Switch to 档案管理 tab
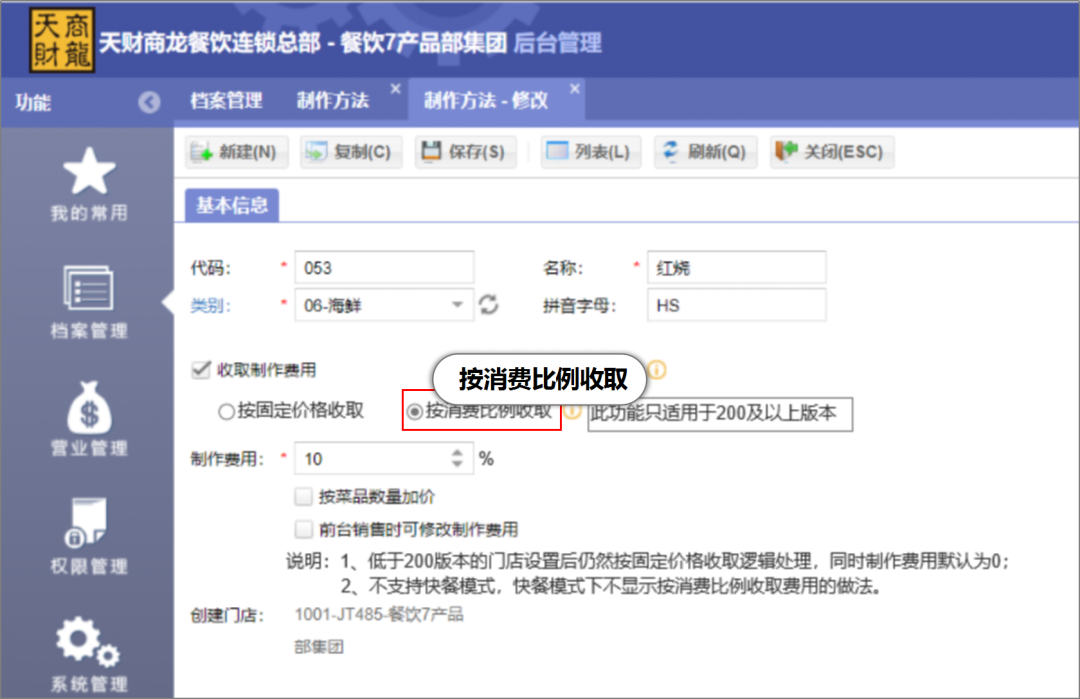The image size is (1080, 699). (x=226, y=101)
